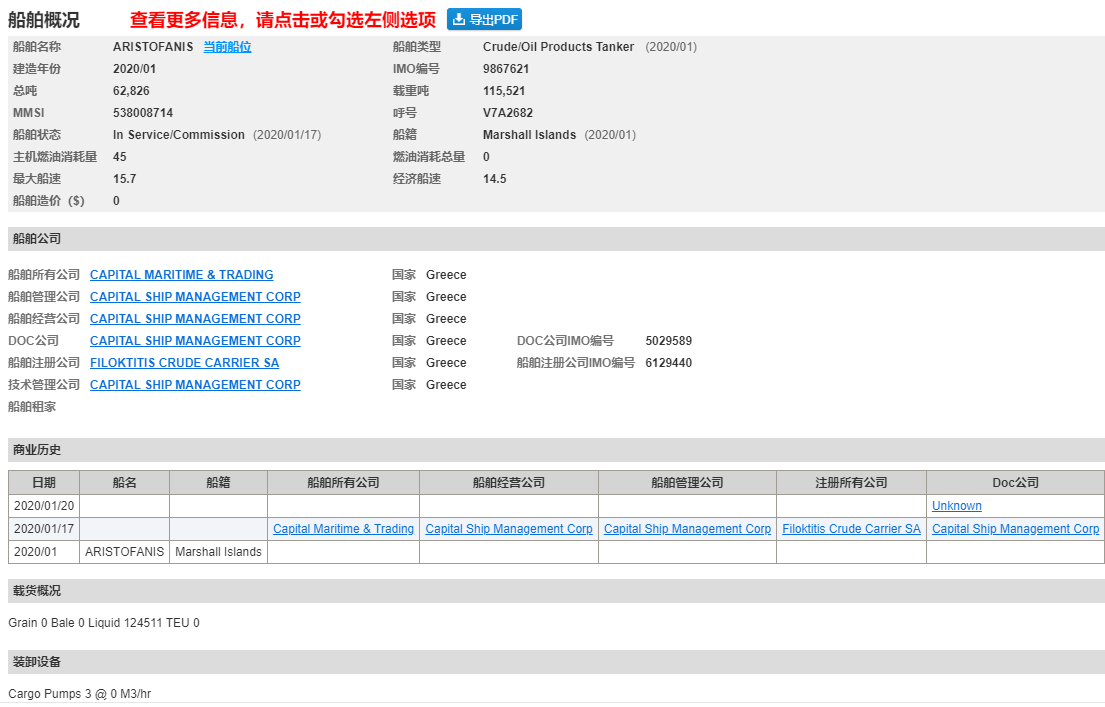Select the maximum speed value 15.7

tap(125, 179)
